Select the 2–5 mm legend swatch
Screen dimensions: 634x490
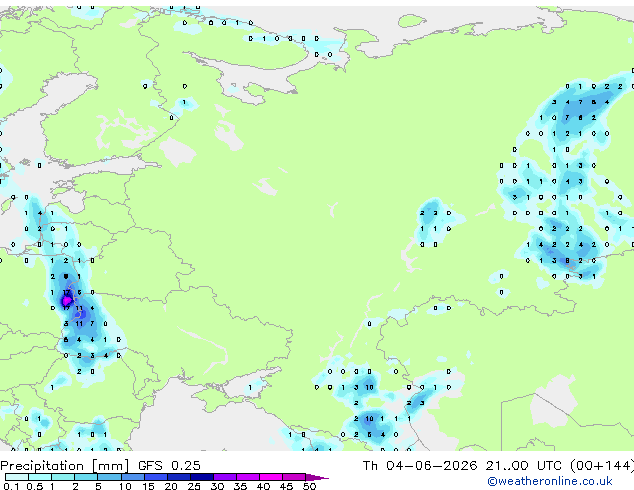click(86, 477)
